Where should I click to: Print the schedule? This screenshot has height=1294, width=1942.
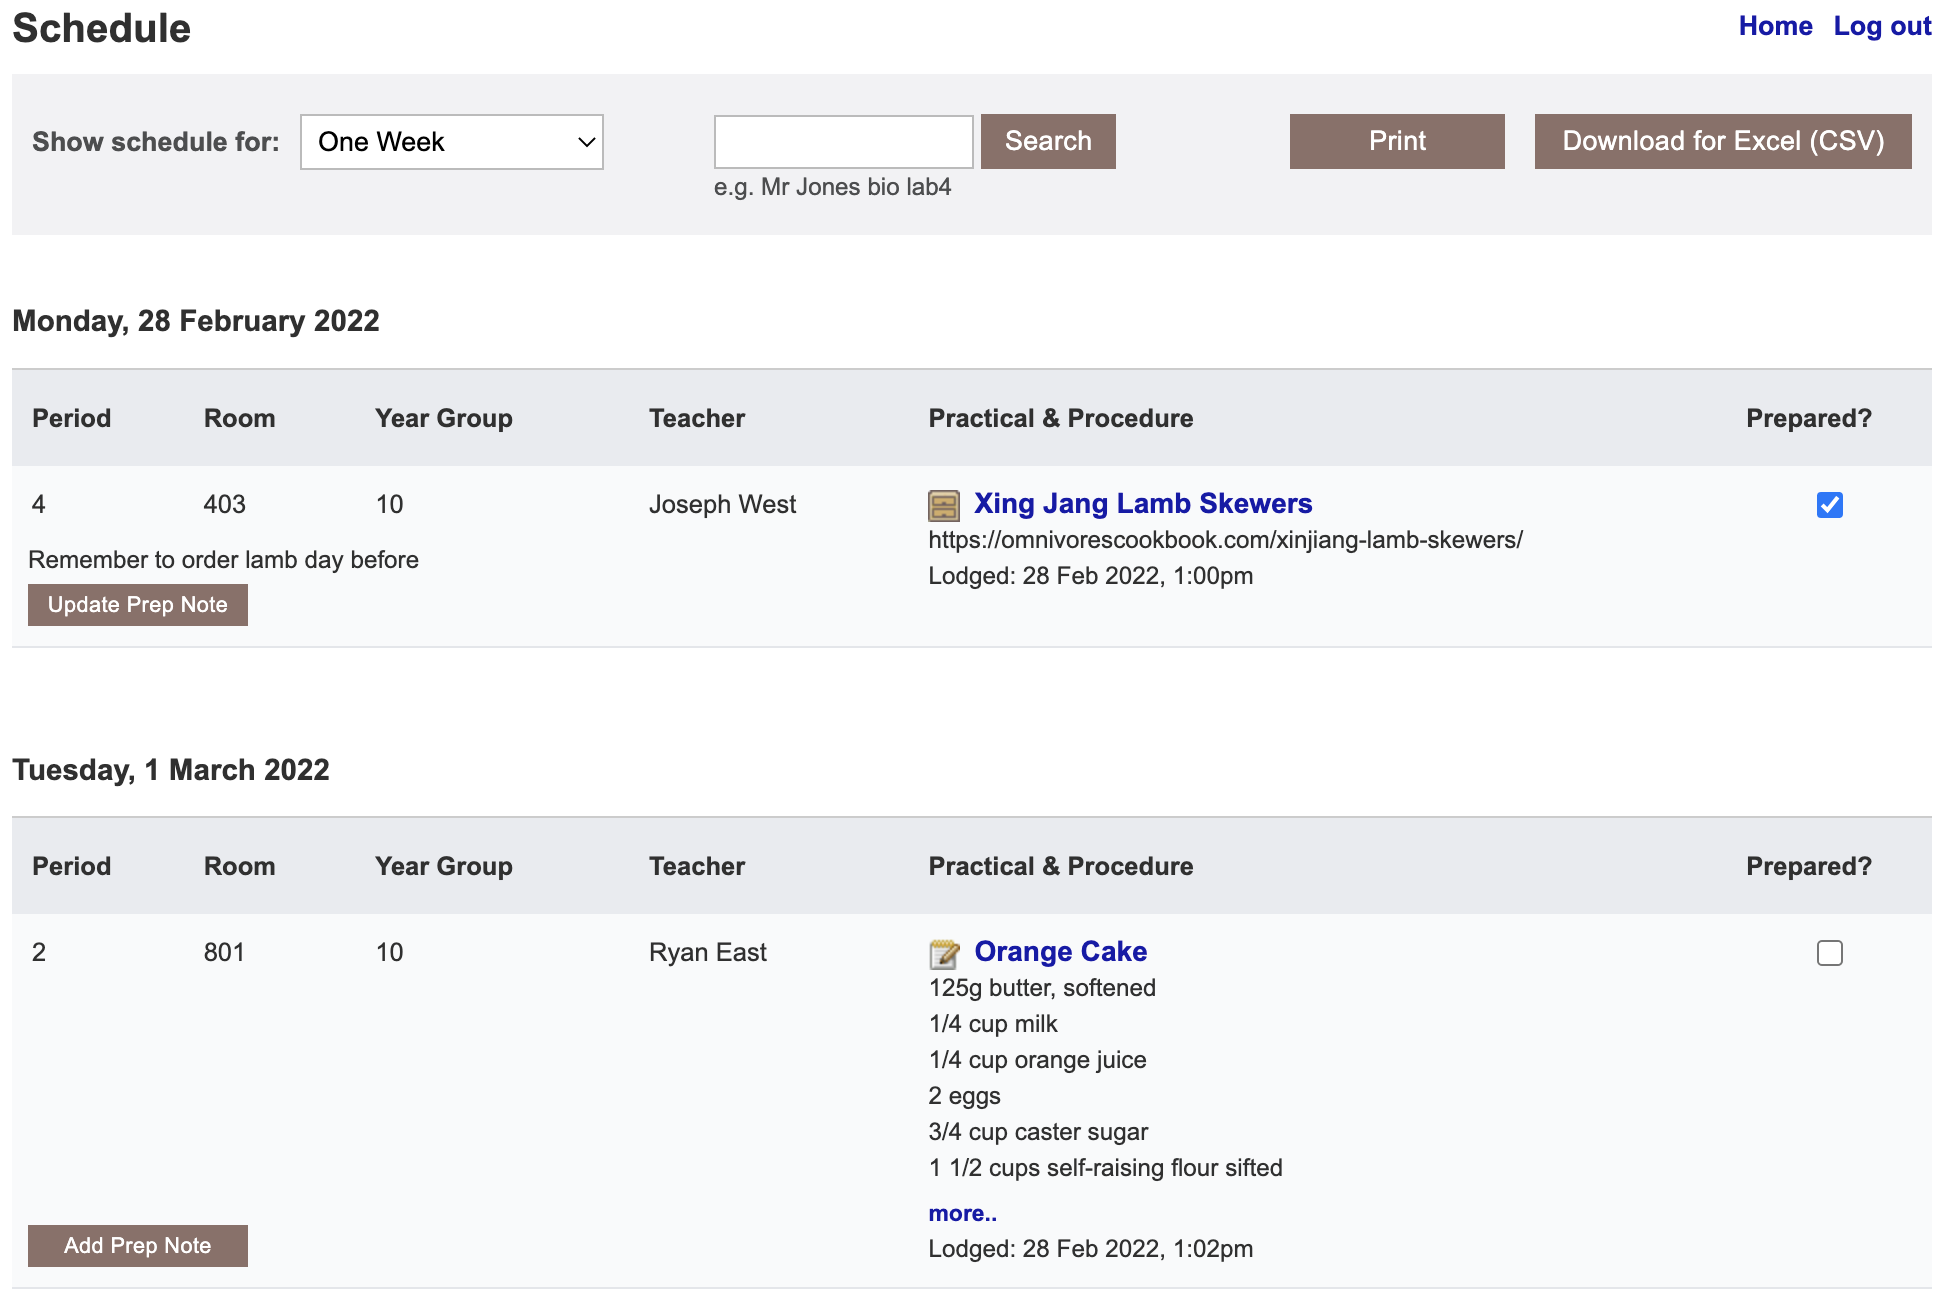click(1396, 141)
